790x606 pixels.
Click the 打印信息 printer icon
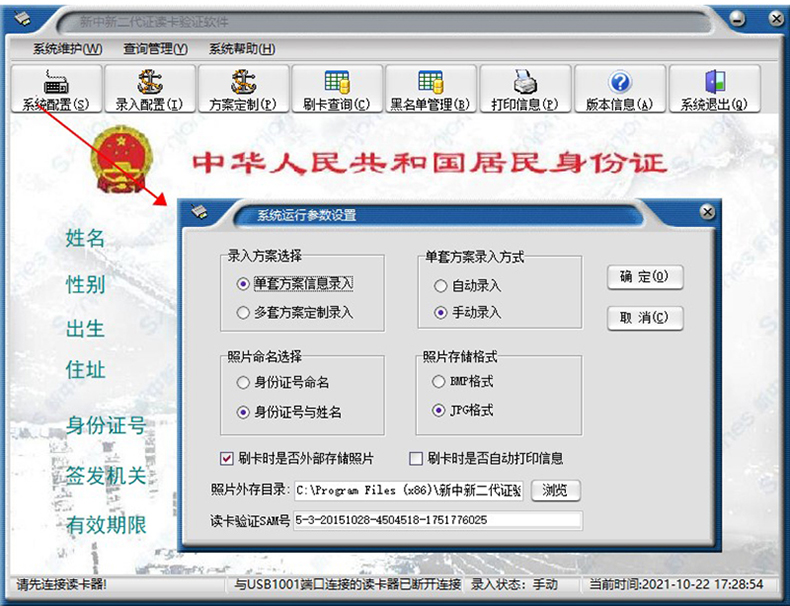tap(524, 89)
